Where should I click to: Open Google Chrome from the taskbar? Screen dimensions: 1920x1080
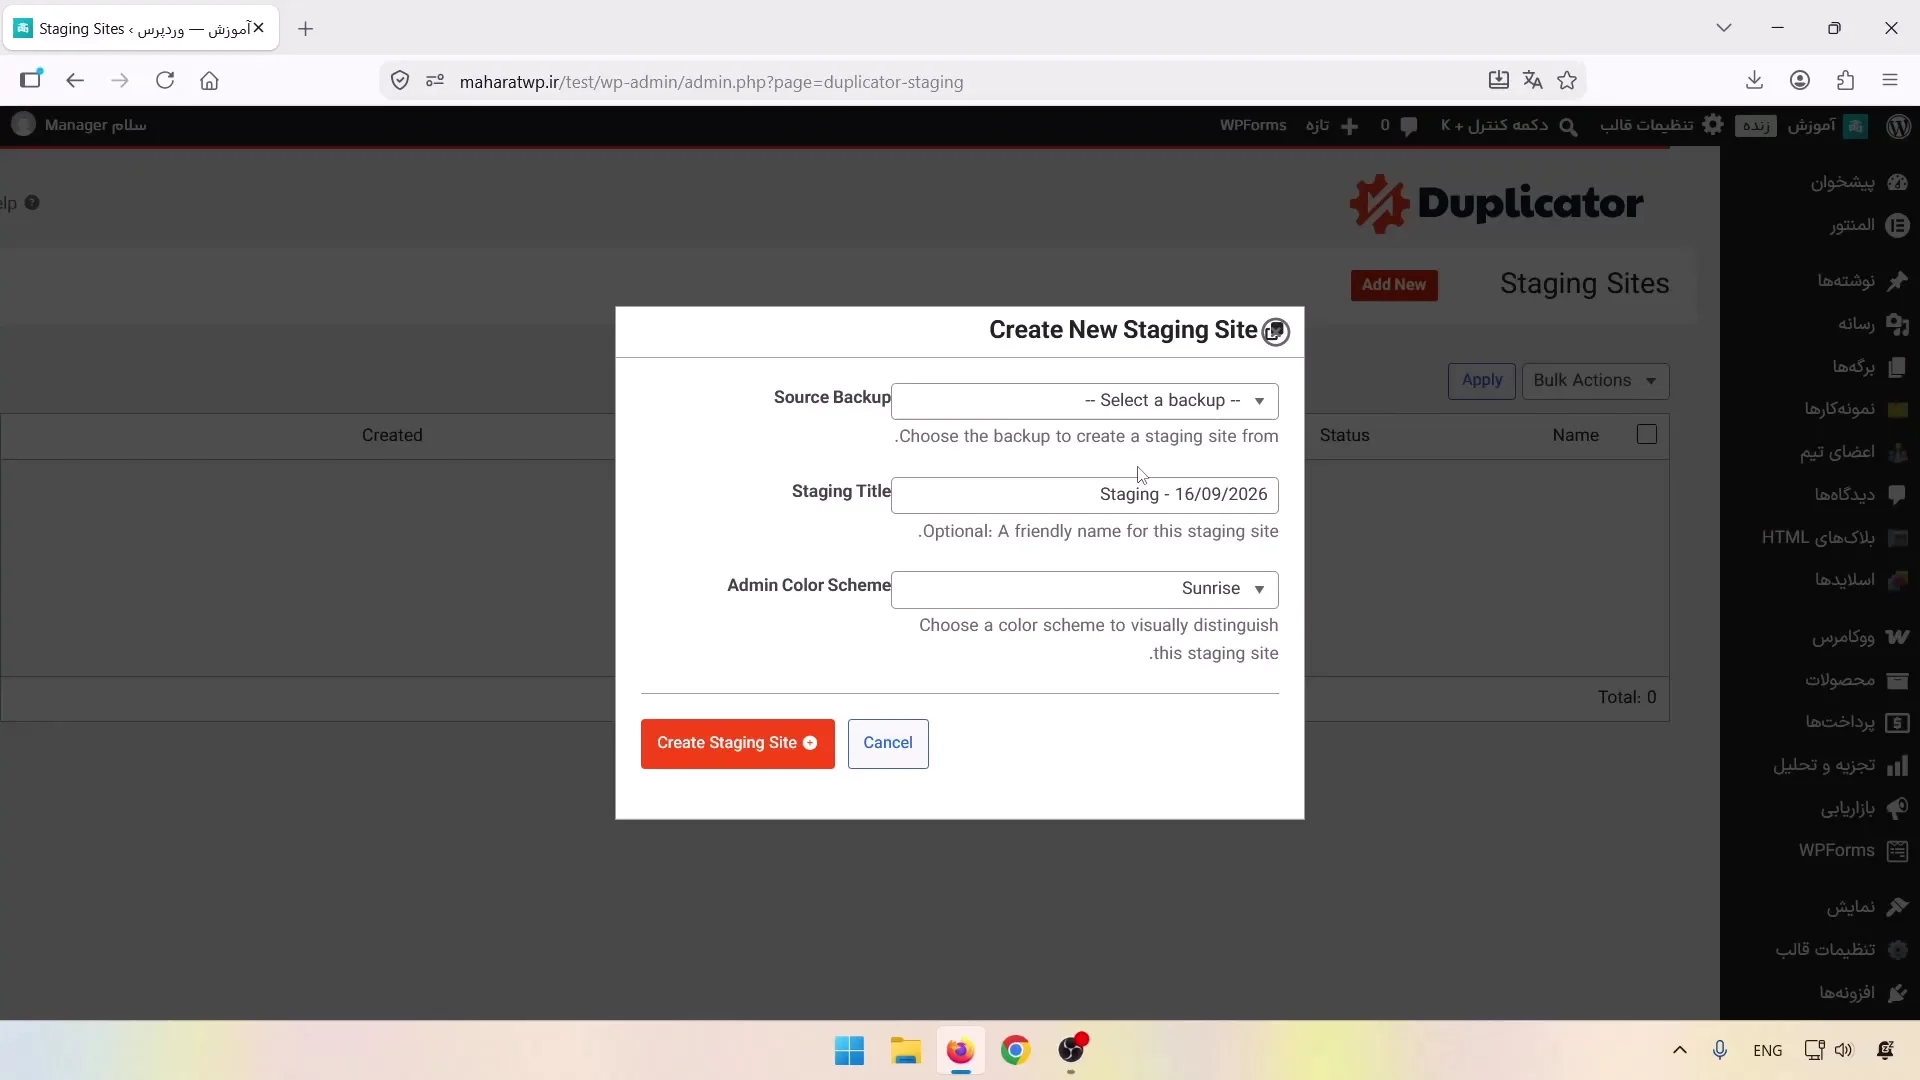click(x=1016, y=1051)
